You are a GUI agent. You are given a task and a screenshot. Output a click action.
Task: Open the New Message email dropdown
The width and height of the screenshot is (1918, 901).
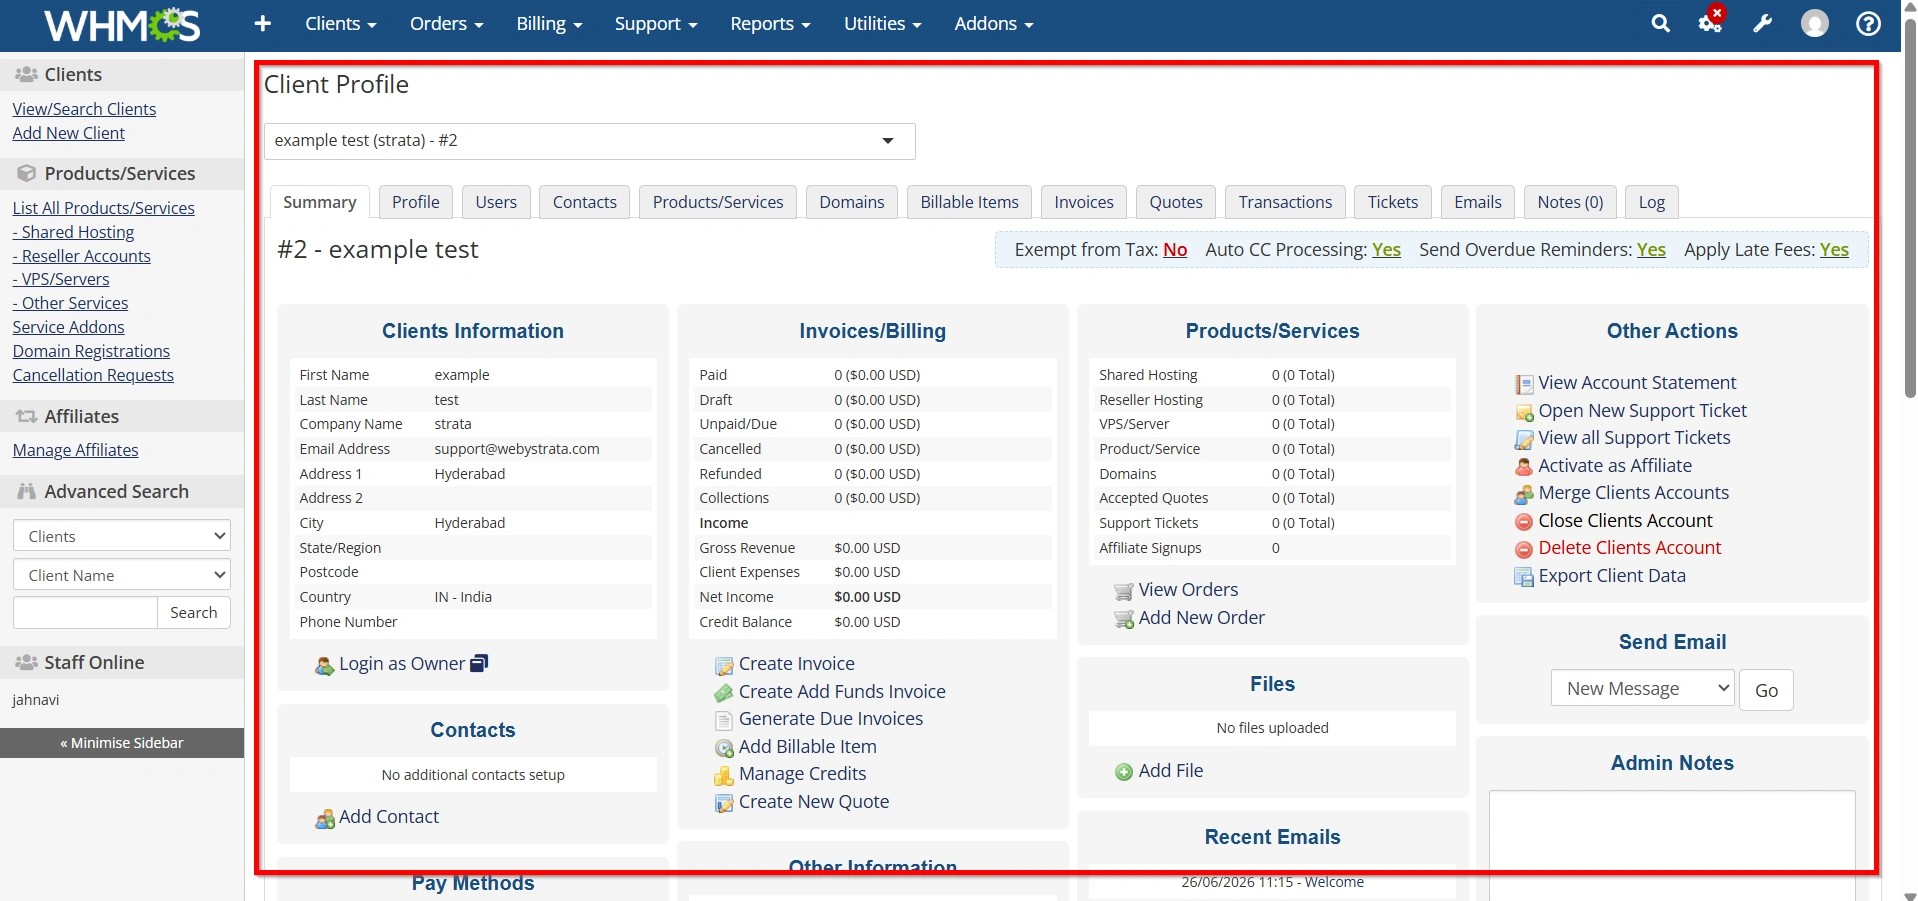(x=1642, y=689)
